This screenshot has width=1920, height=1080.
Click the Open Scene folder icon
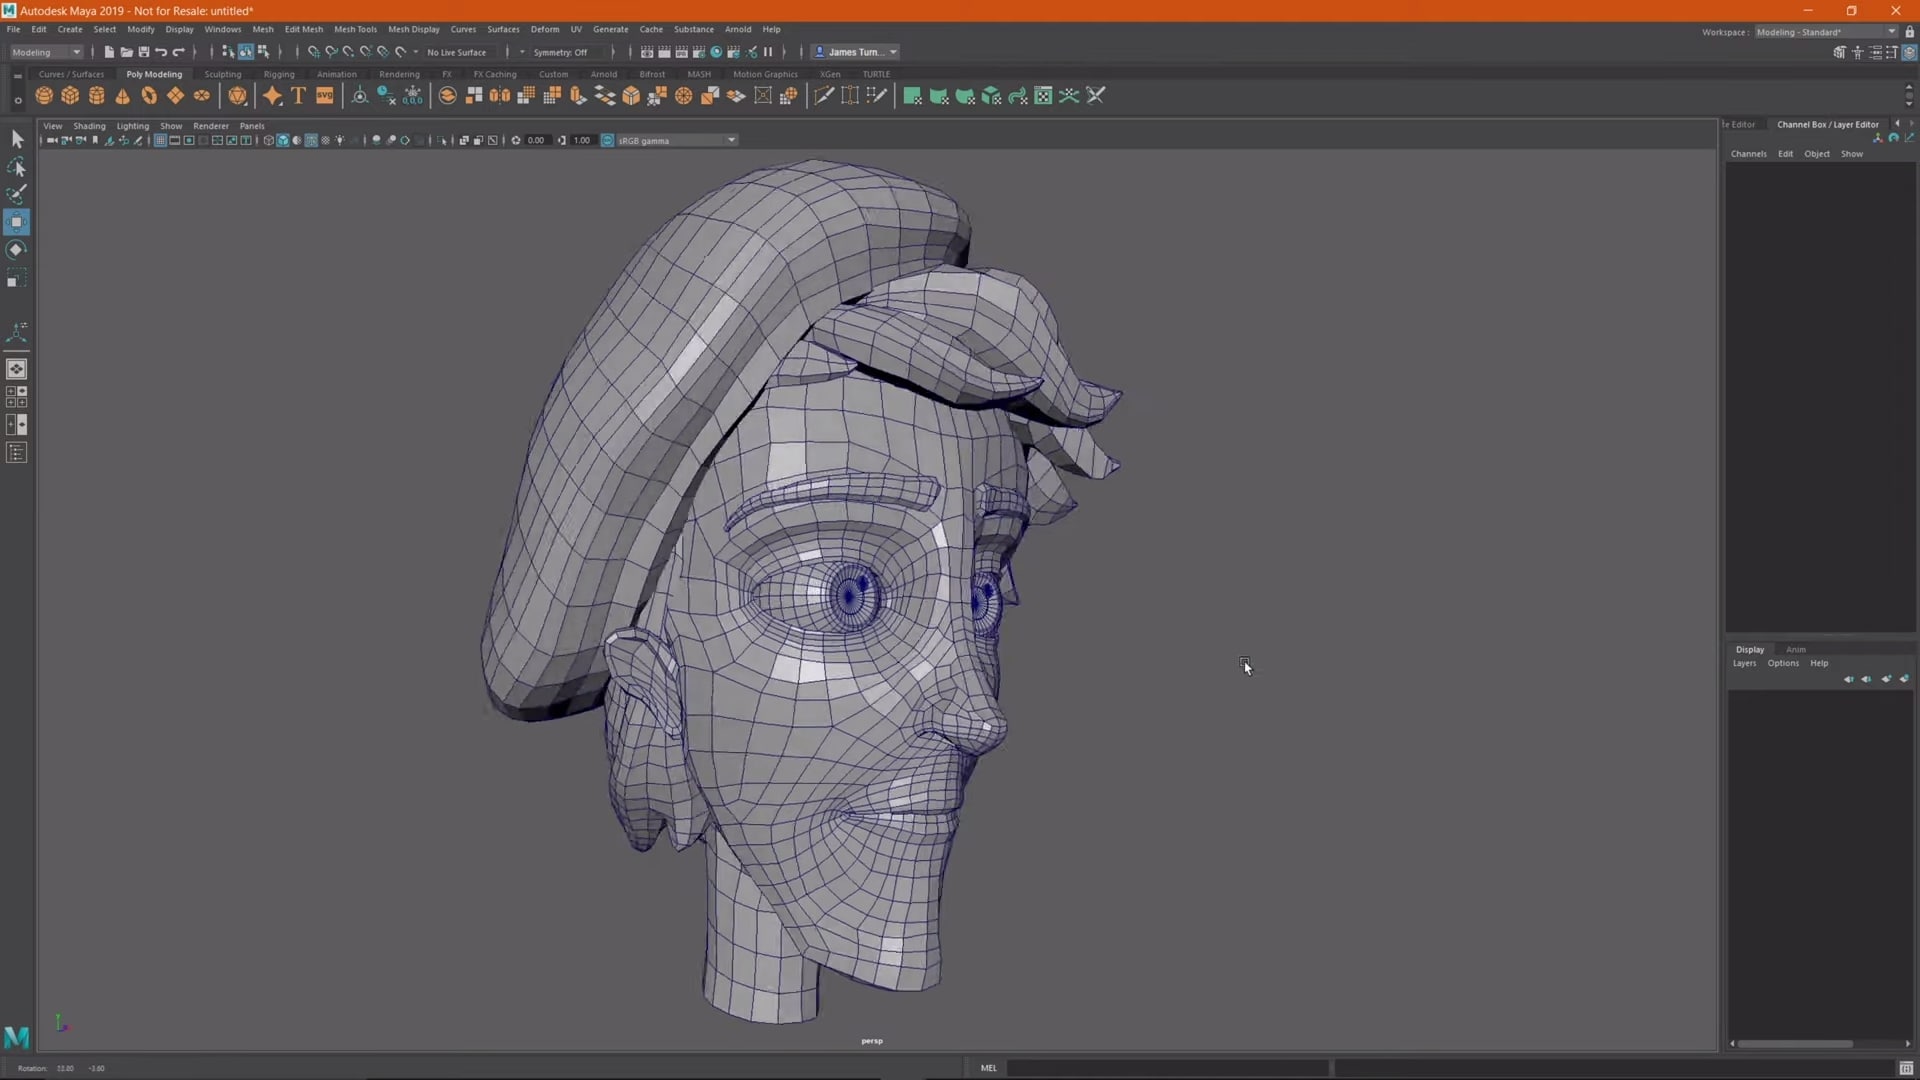126,52
